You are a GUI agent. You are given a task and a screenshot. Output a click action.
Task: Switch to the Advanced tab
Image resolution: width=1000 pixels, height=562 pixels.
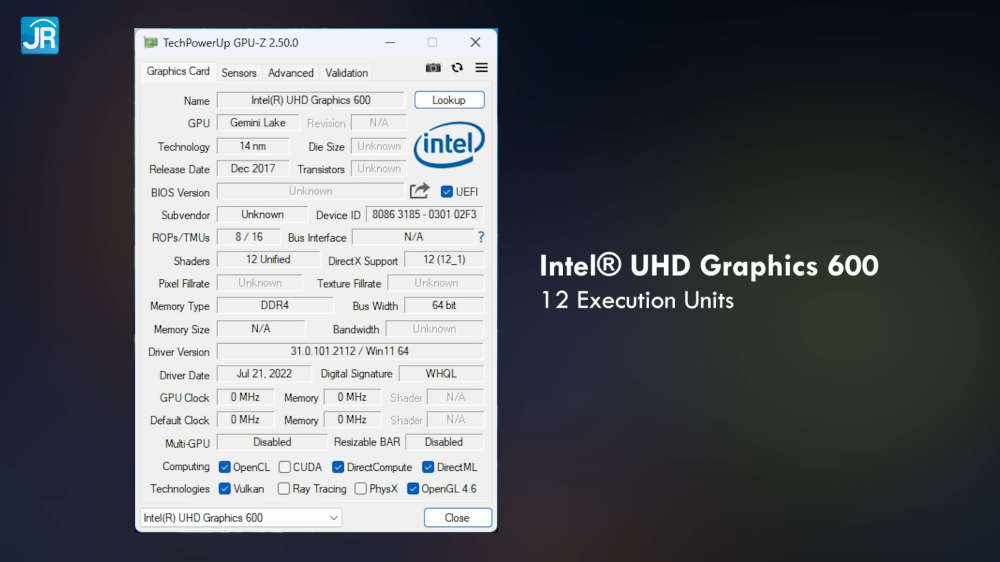point(291,73)
